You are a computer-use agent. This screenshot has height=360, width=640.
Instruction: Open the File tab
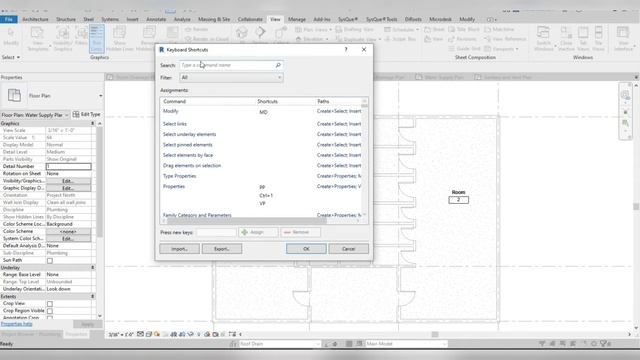pyautogui.click(x=9, y=19)
